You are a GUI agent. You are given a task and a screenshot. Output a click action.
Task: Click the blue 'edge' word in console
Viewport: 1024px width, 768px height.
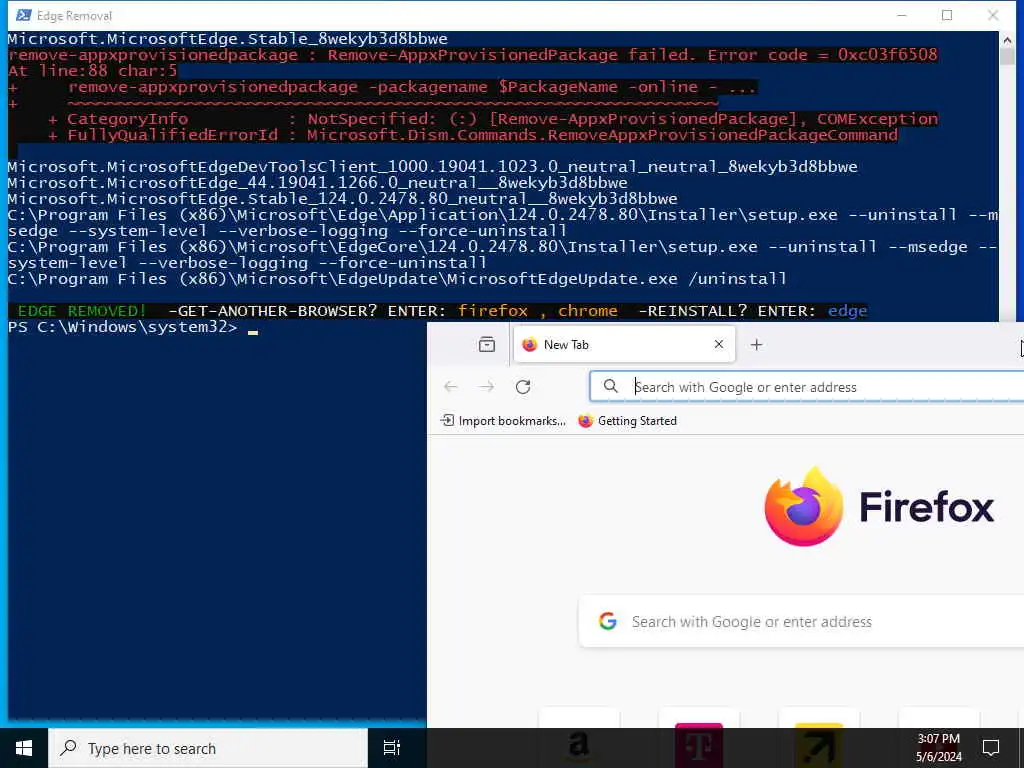click(x=847, y=311)
